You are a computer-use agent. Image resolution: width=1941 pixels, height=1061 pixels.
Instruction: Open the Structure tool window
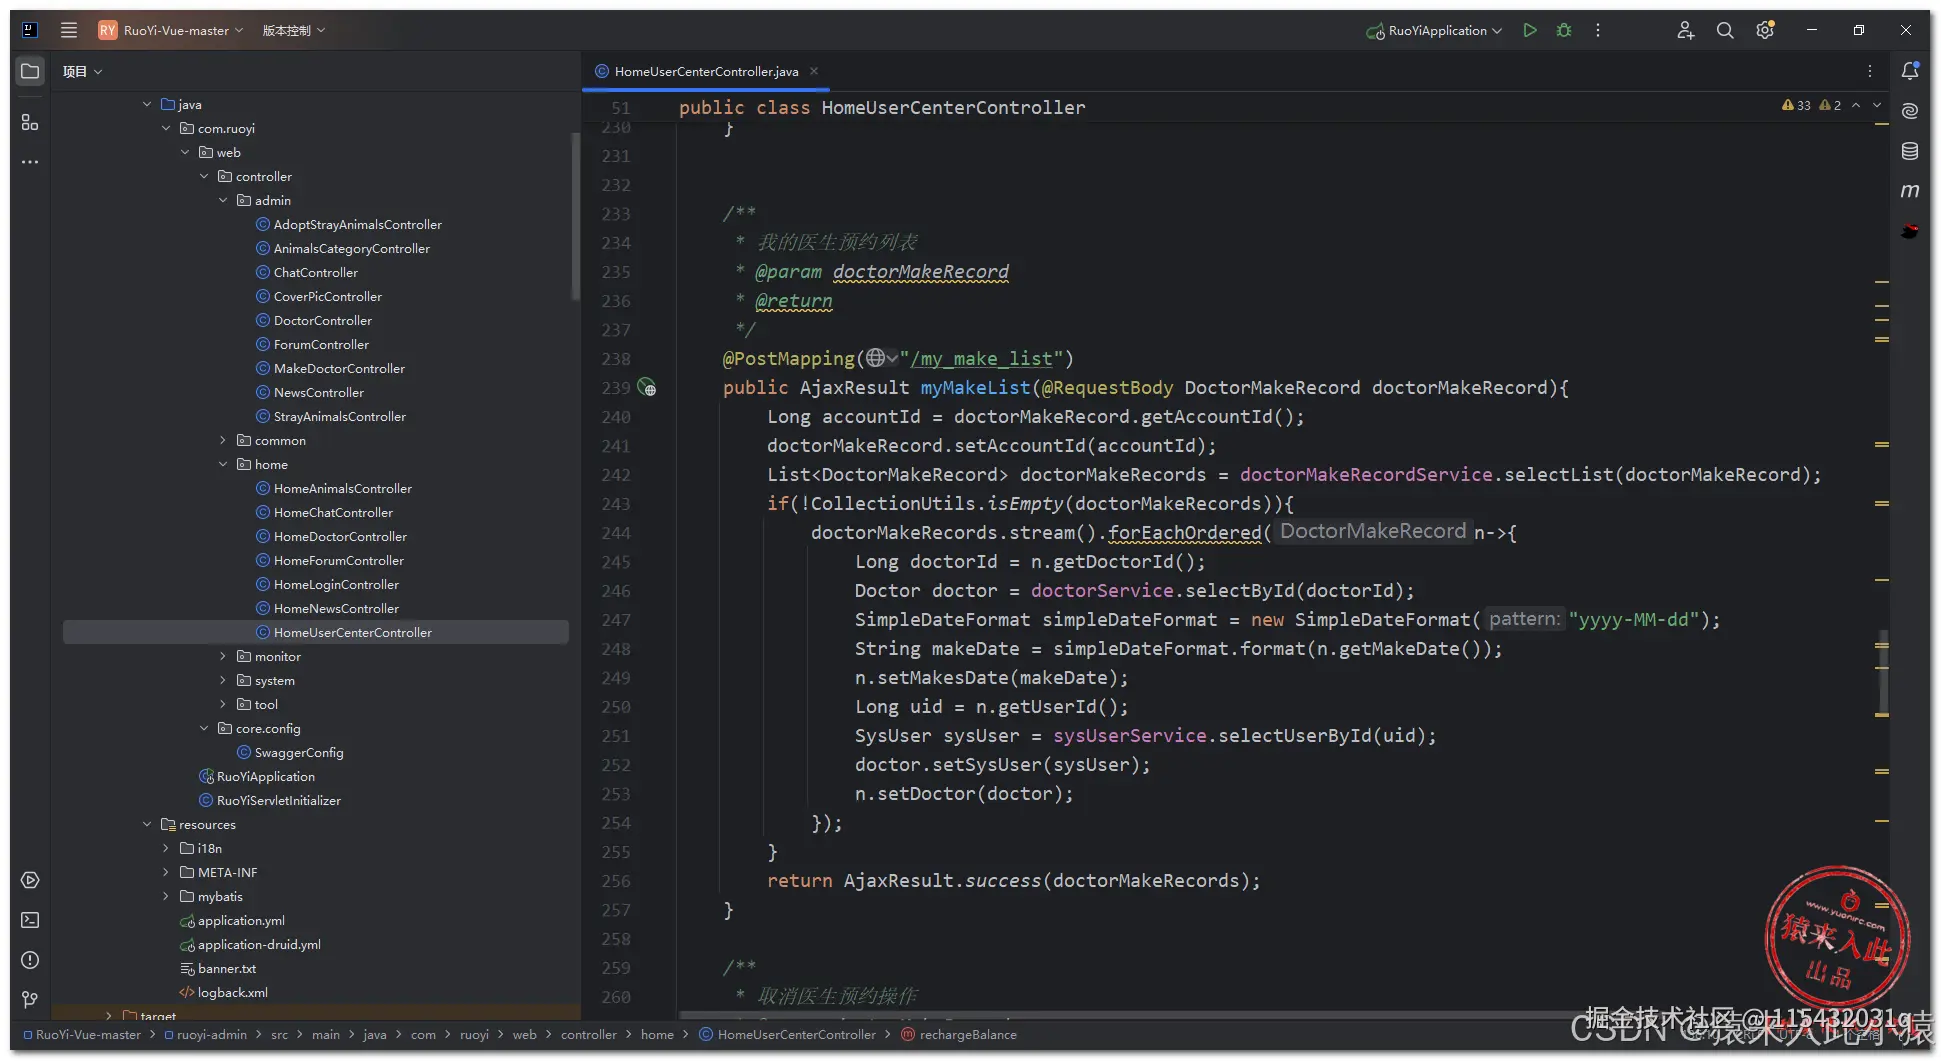click(30, 122)
